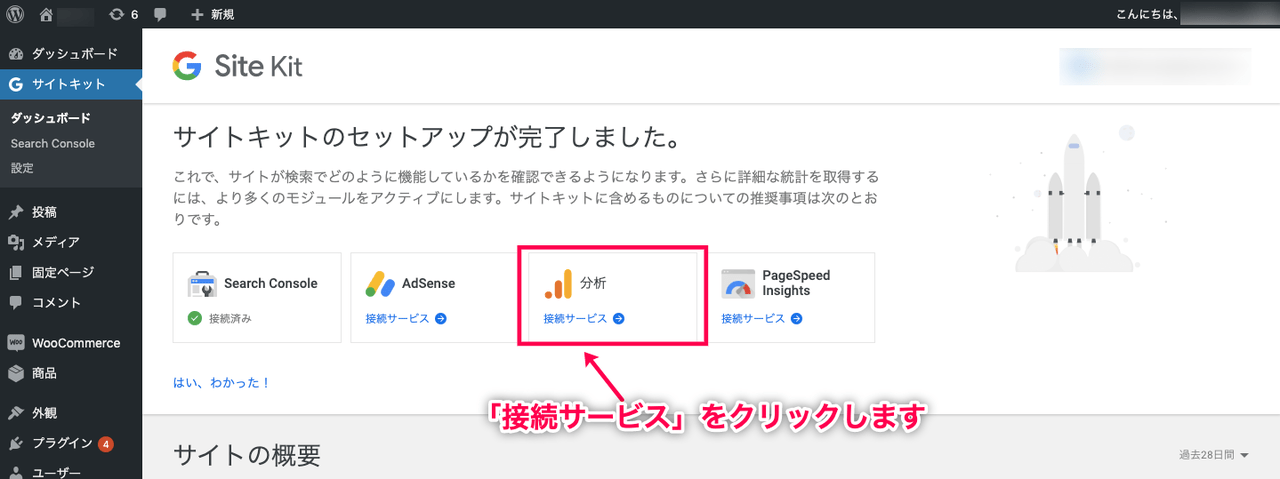This screenshot has height=479, width=1280.
Task: Click the 新規 plus button in admin bar
Action: pos(212,14)
